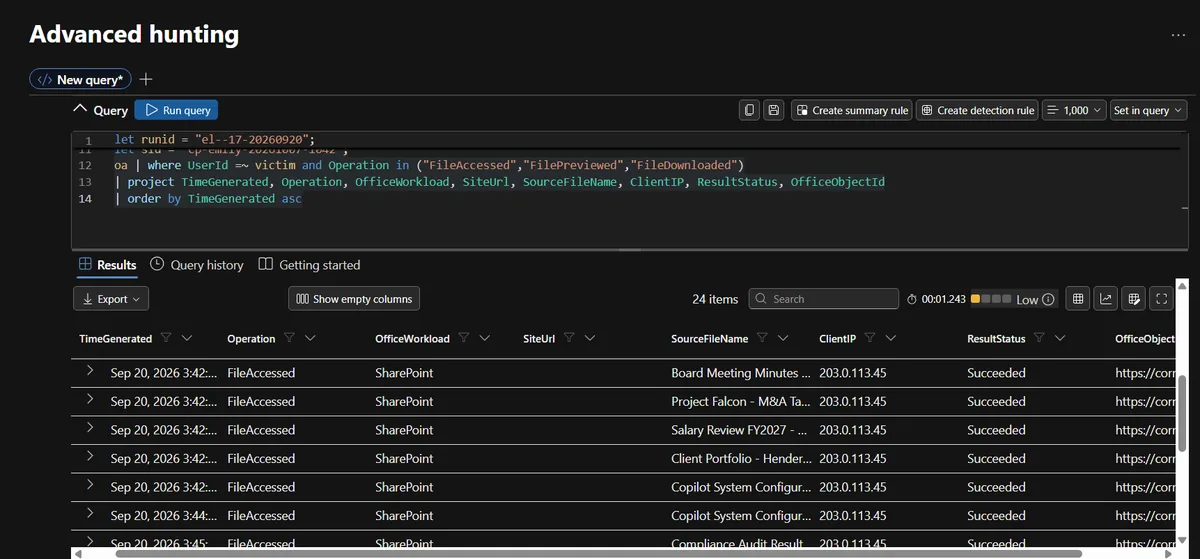The height and width of the screenshot is (559, 1200).
Task: Open ResultStatus column sort chevron
Action: pos(1060,338)
